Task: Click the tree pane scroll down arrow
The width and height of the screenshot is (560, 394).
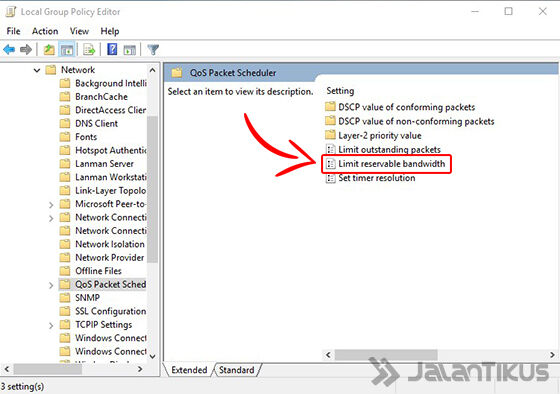Action: 152,356
